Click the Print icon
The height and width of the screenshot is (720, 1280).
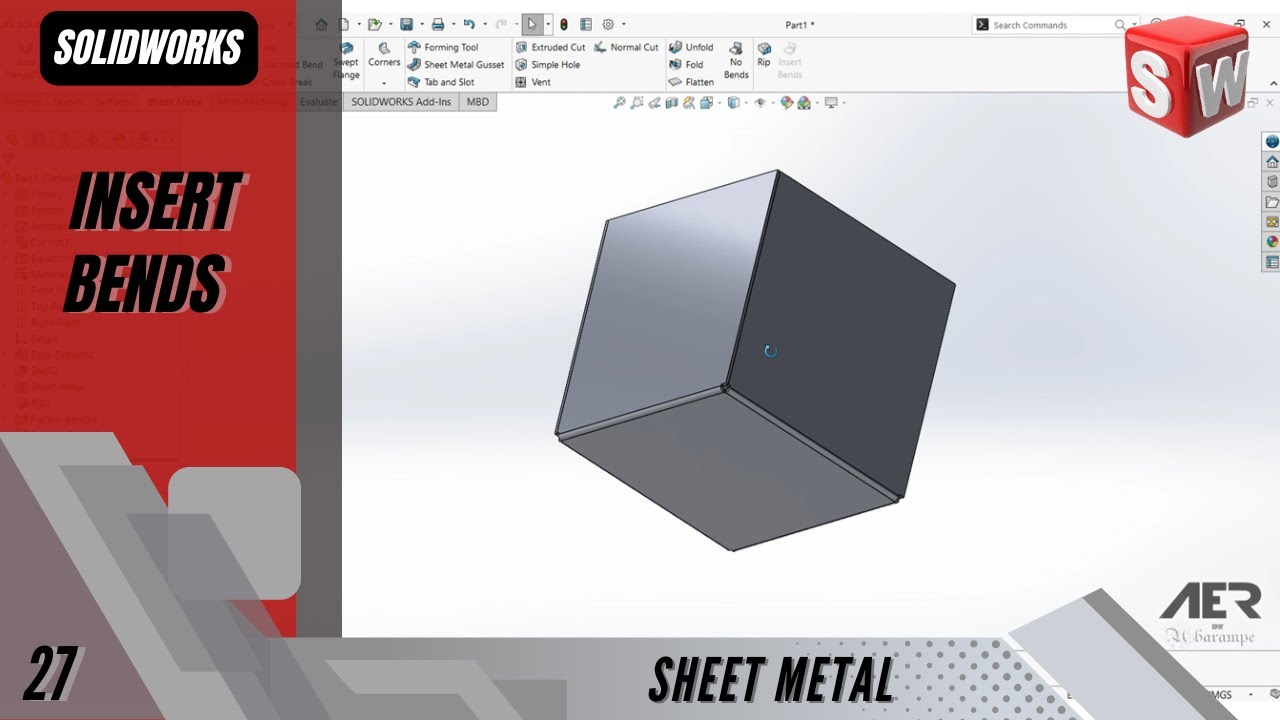click(437, 24)
